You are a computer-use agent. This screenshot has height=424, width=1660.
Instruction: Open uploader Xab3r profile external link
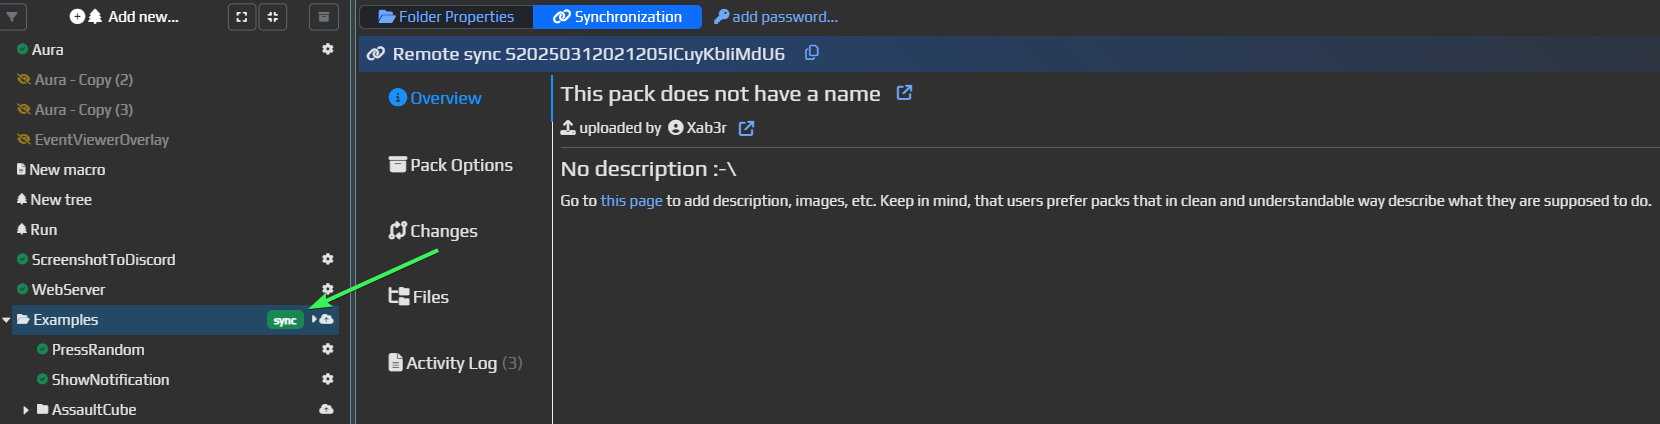click(746, 128)
